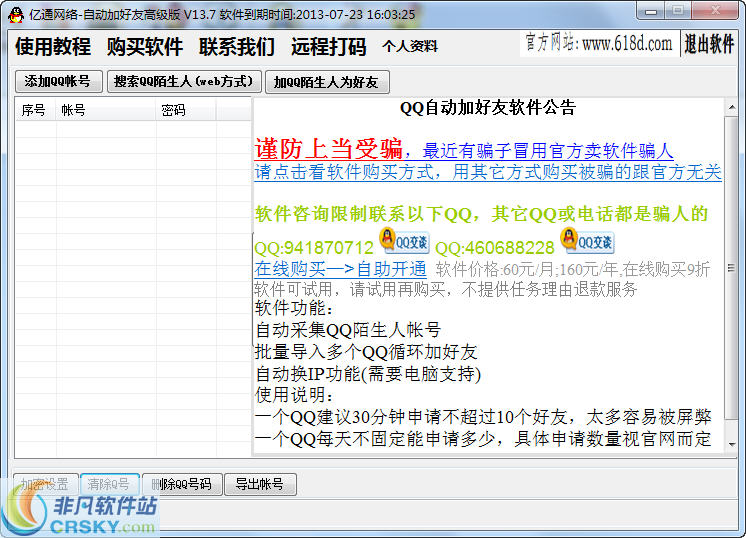Click the 谨防上当受骗 warning link
Image resolution: width=746 pixels, height=538 pixels.
point(329,148)
